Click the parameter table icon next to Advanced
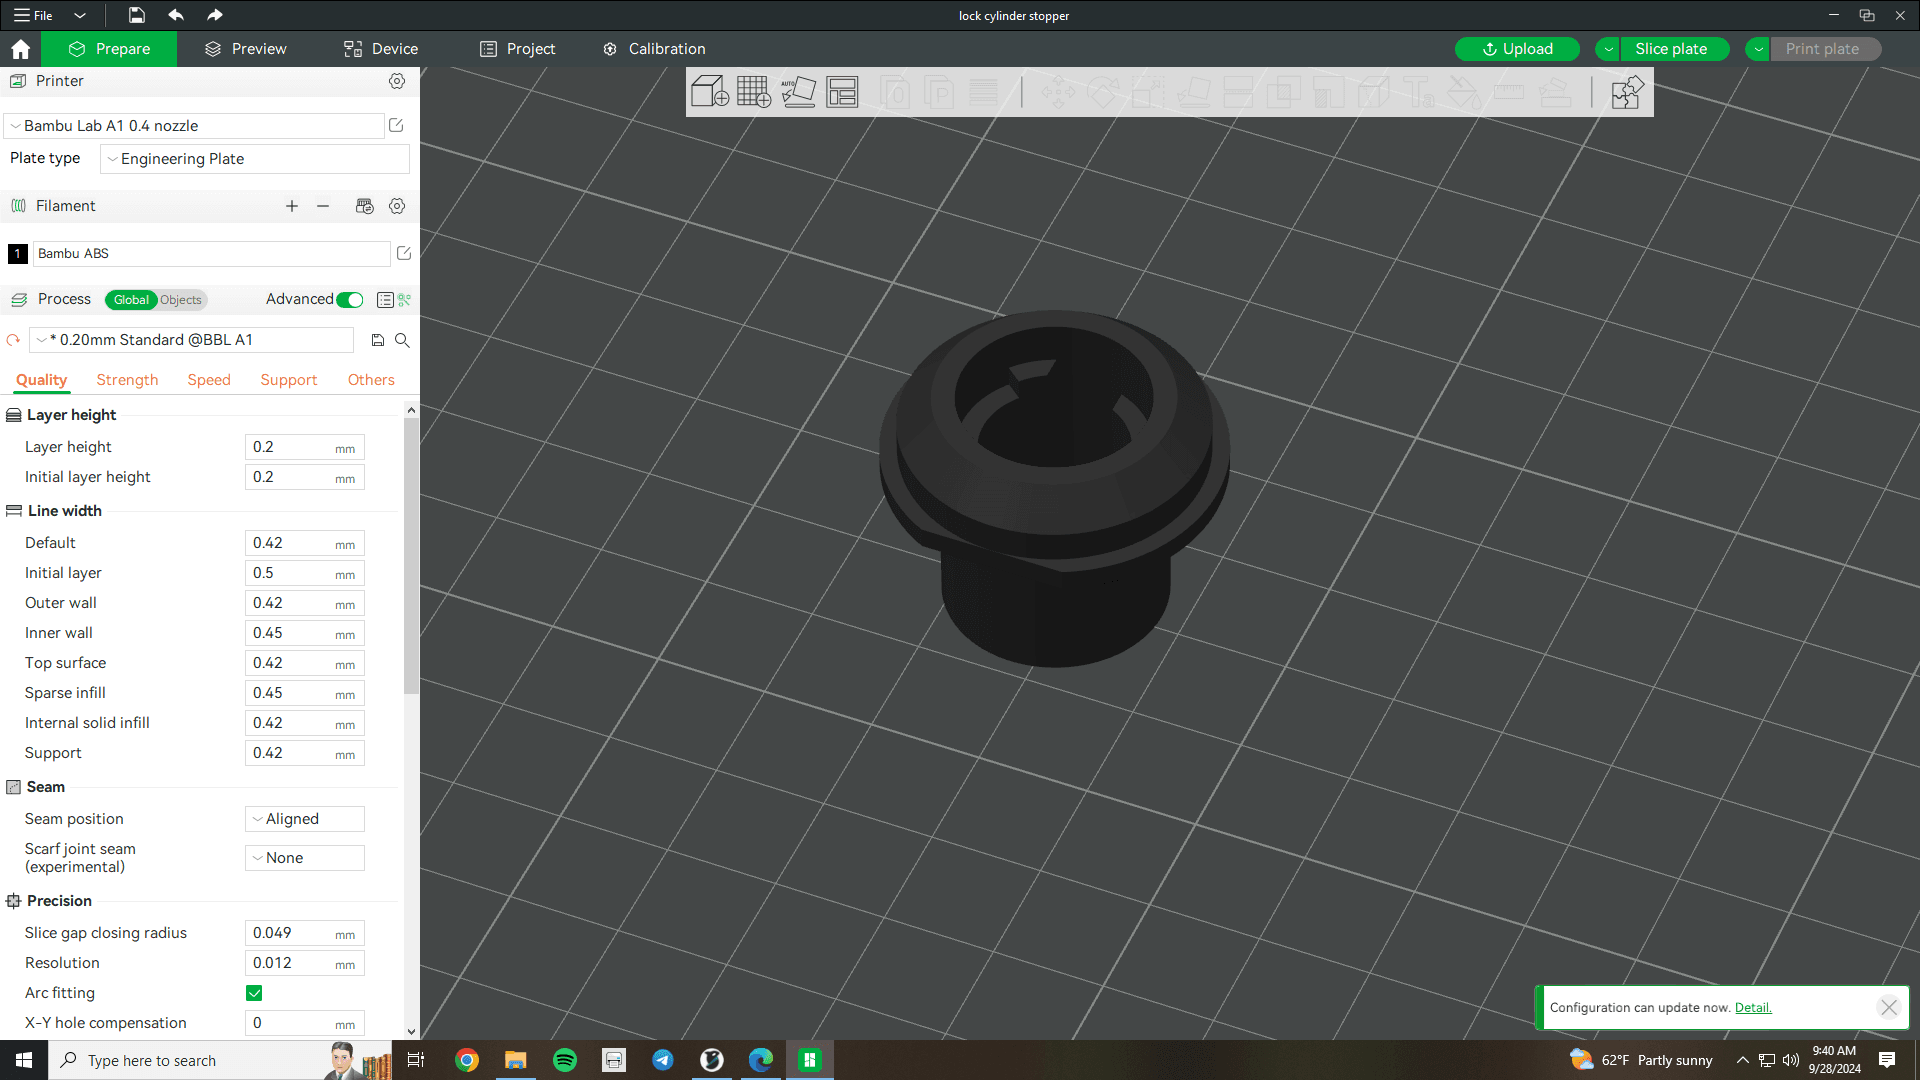Image resolution: width=1920 pixels, height=1080 pixels. pos(385,300)
